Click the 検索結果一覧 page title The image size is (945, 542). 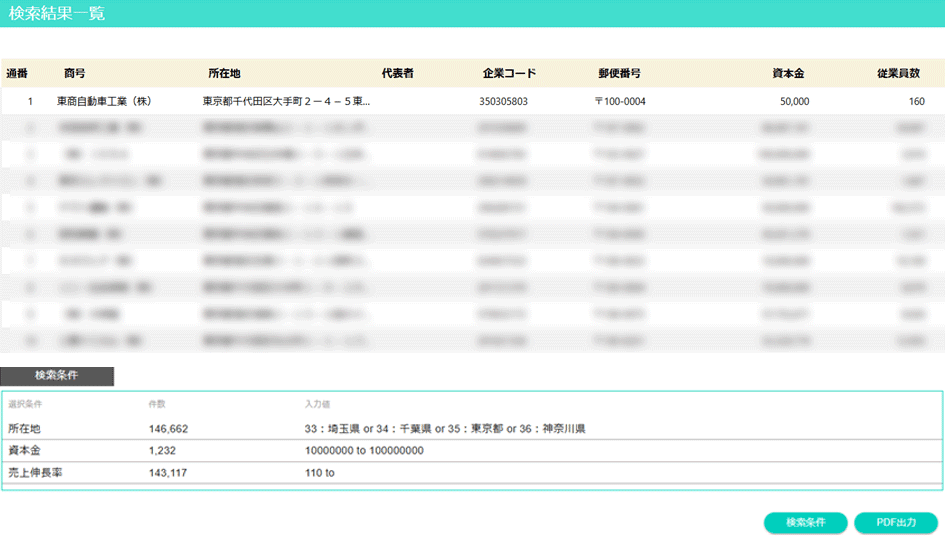[57, 13]
